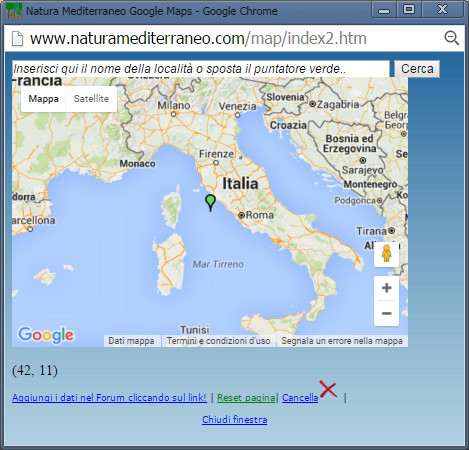Zoom in with the plus button
Viewport: 469px width, 450px height.
(386, 288)
